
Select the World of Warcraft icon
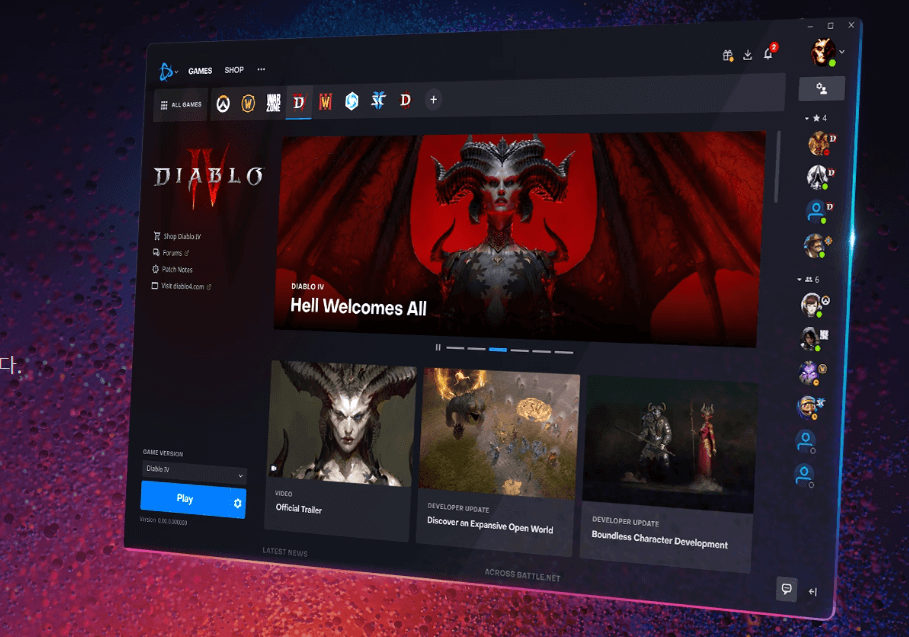(248, 103)
